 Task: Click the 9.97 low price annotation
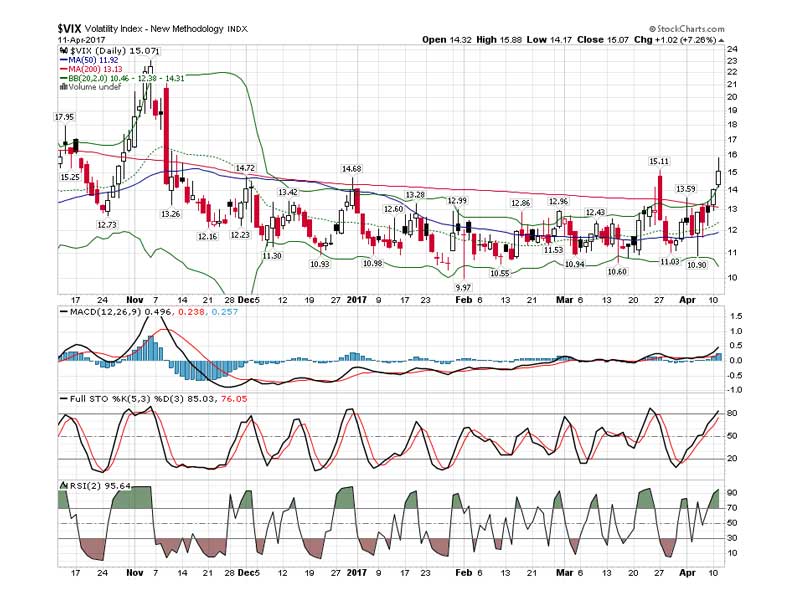(x=463, y=286)
